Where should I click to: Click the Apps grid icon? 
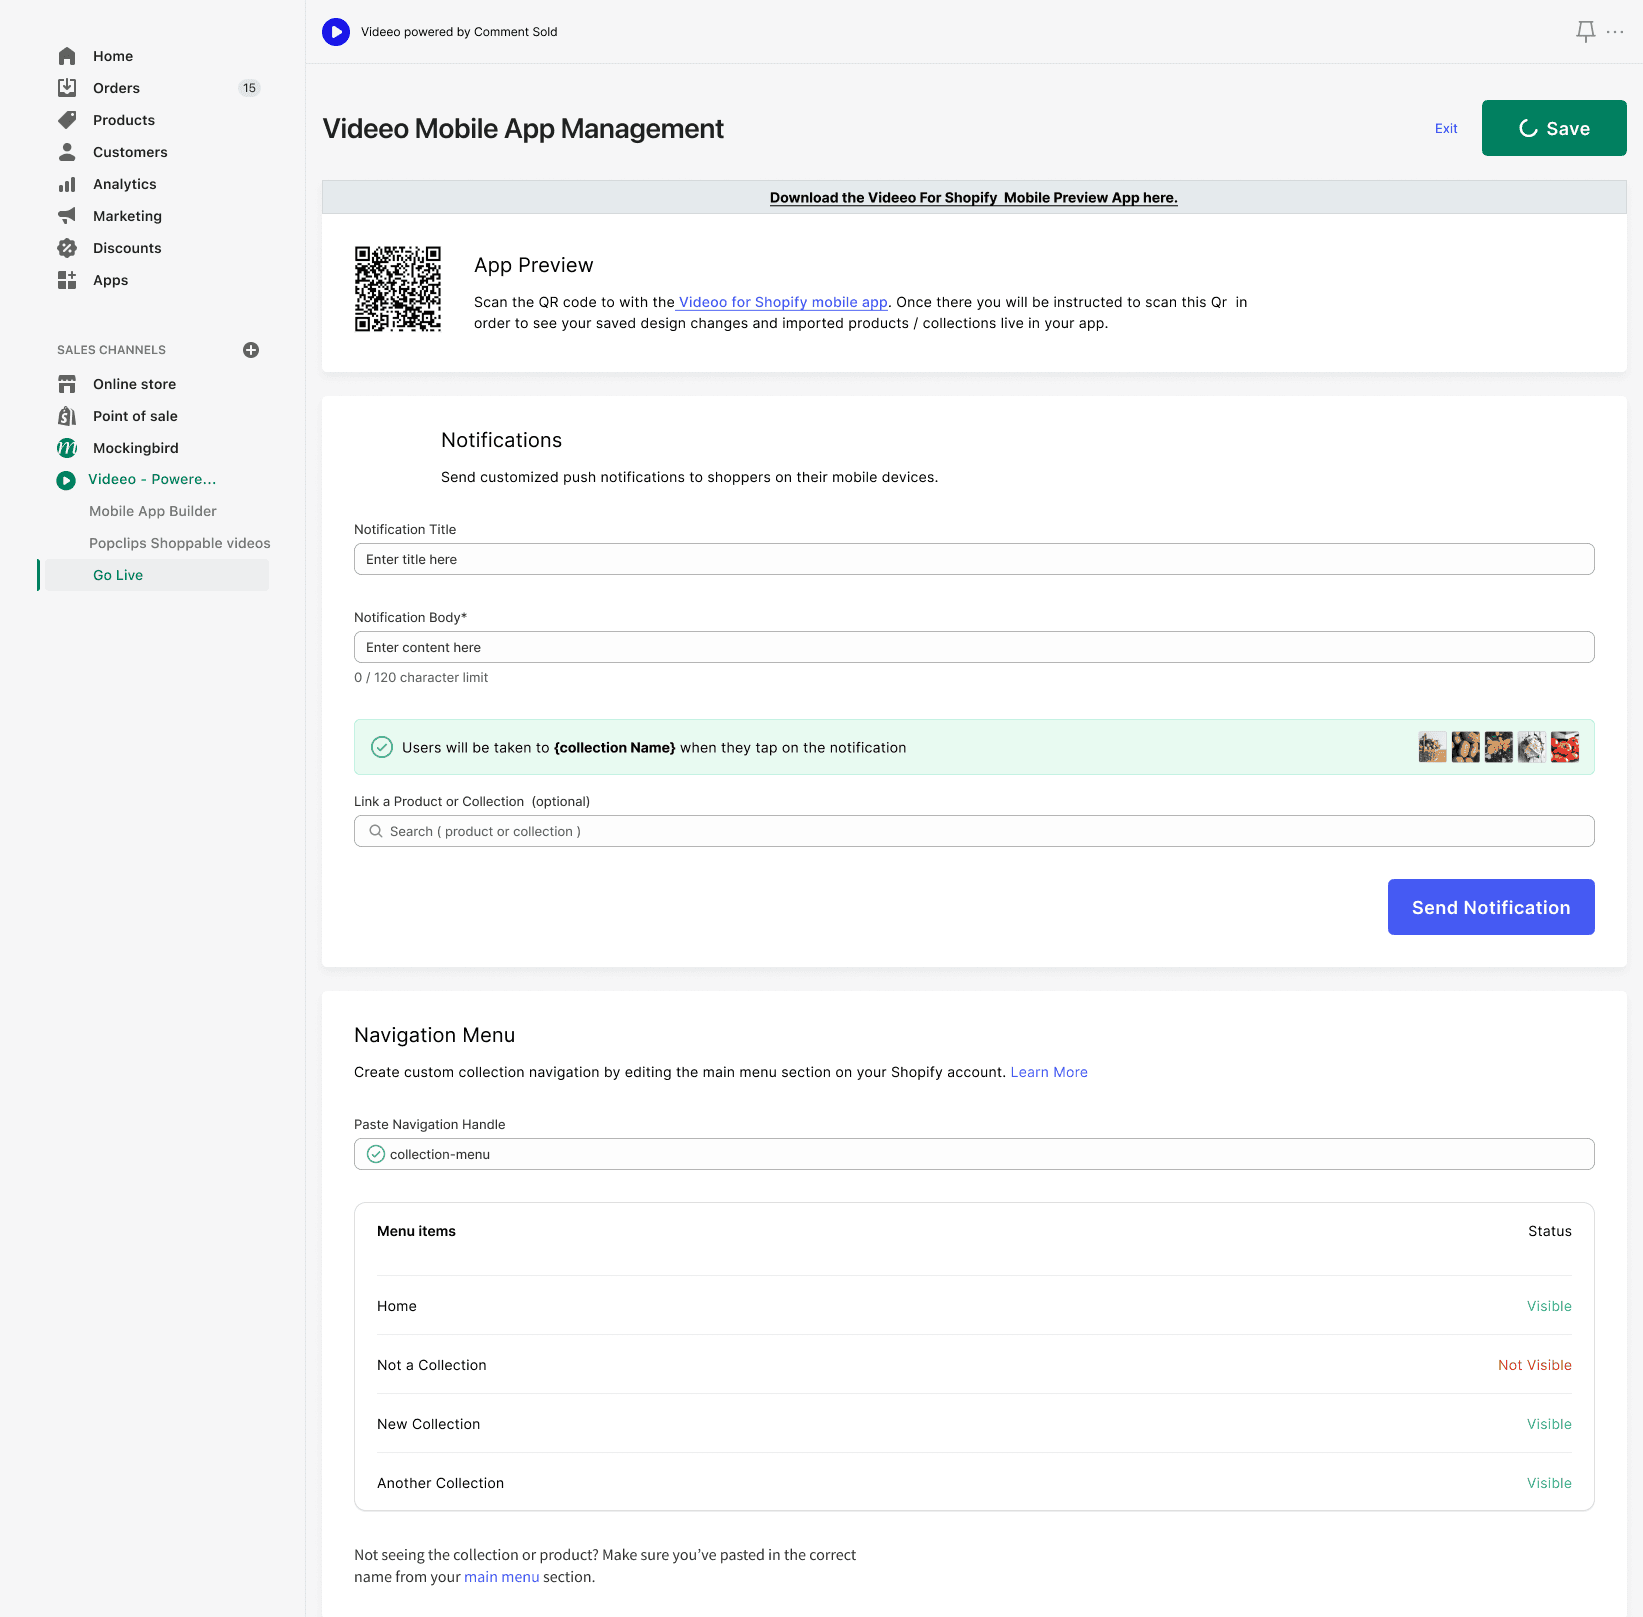[67, 280]
